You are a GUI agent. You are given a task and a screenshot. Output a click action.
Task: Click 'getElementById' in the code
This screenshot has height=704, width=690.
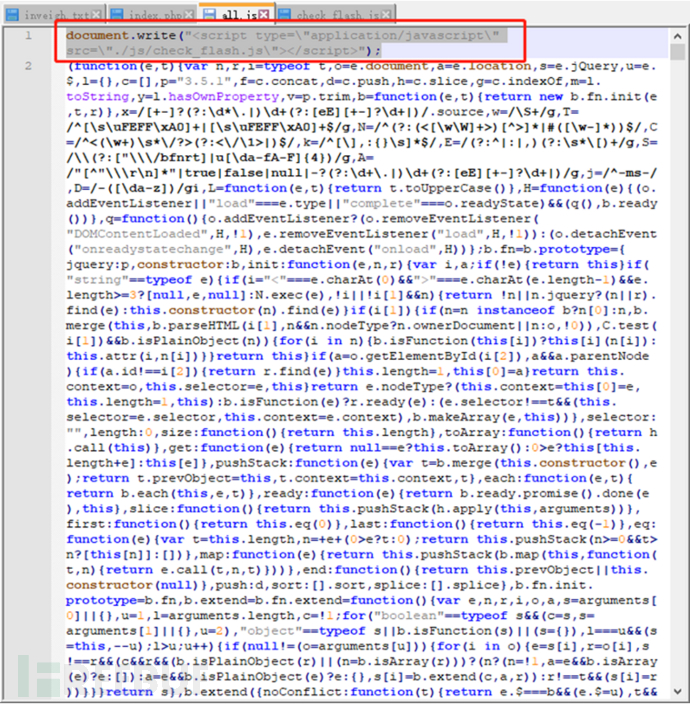[x=420, y=356]
